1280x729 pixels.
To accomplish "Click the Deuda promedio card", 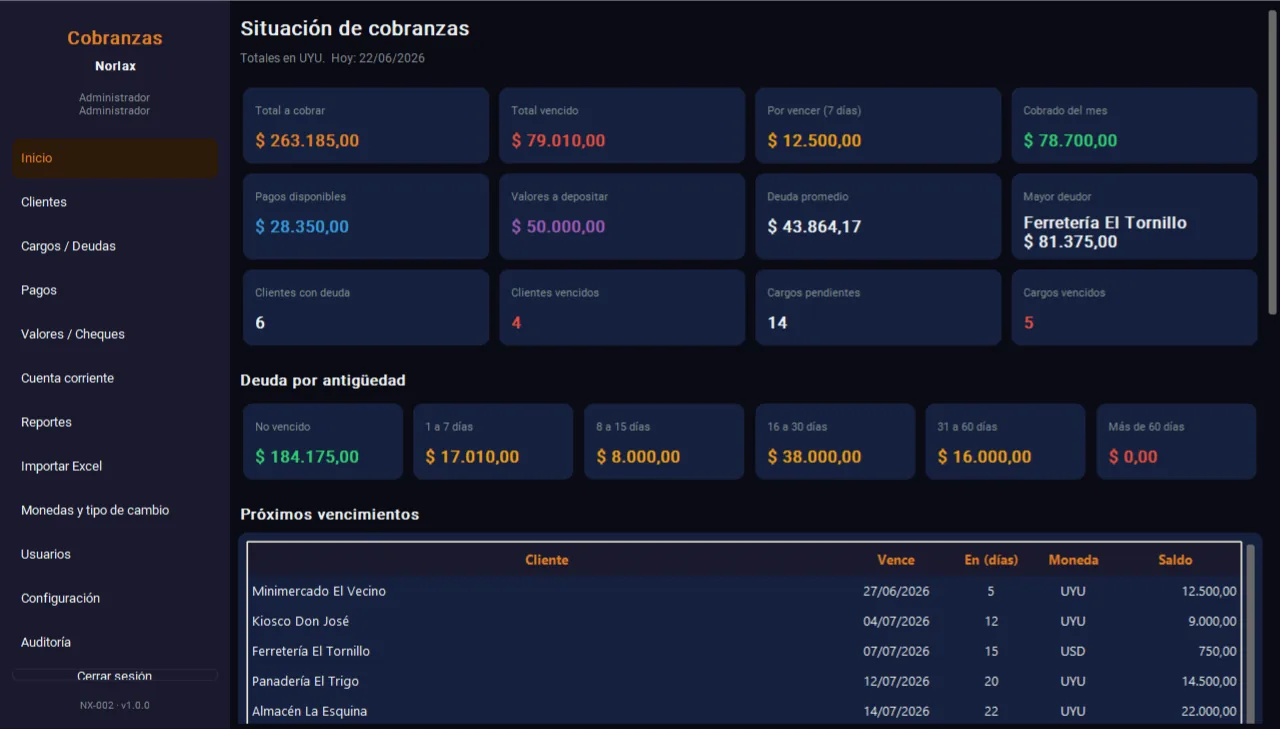I will [x=878, y=217].
